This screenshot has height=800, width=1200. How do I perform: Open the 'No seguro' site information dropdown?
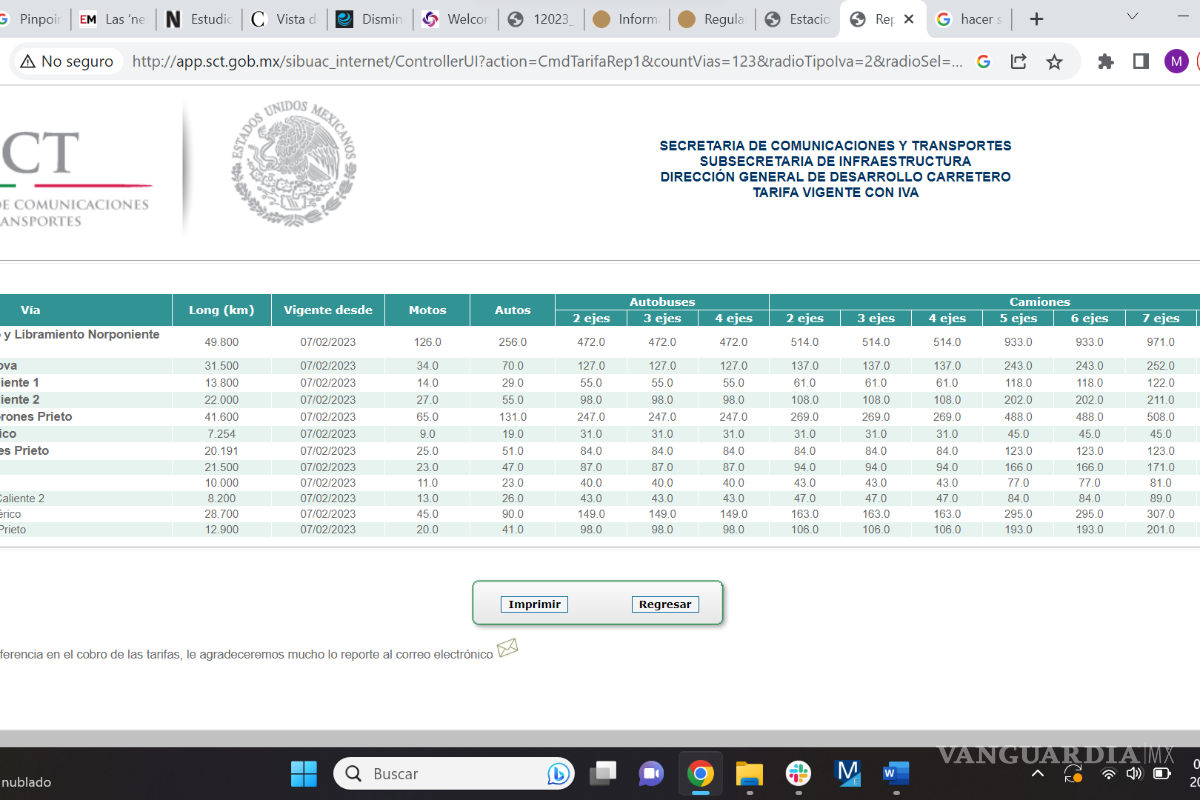(x=67, y=62)
